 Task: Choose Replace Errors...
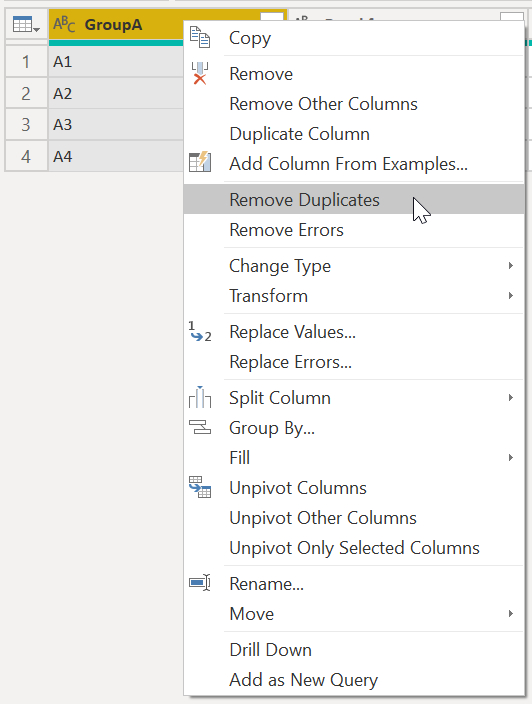coord(354,362)
